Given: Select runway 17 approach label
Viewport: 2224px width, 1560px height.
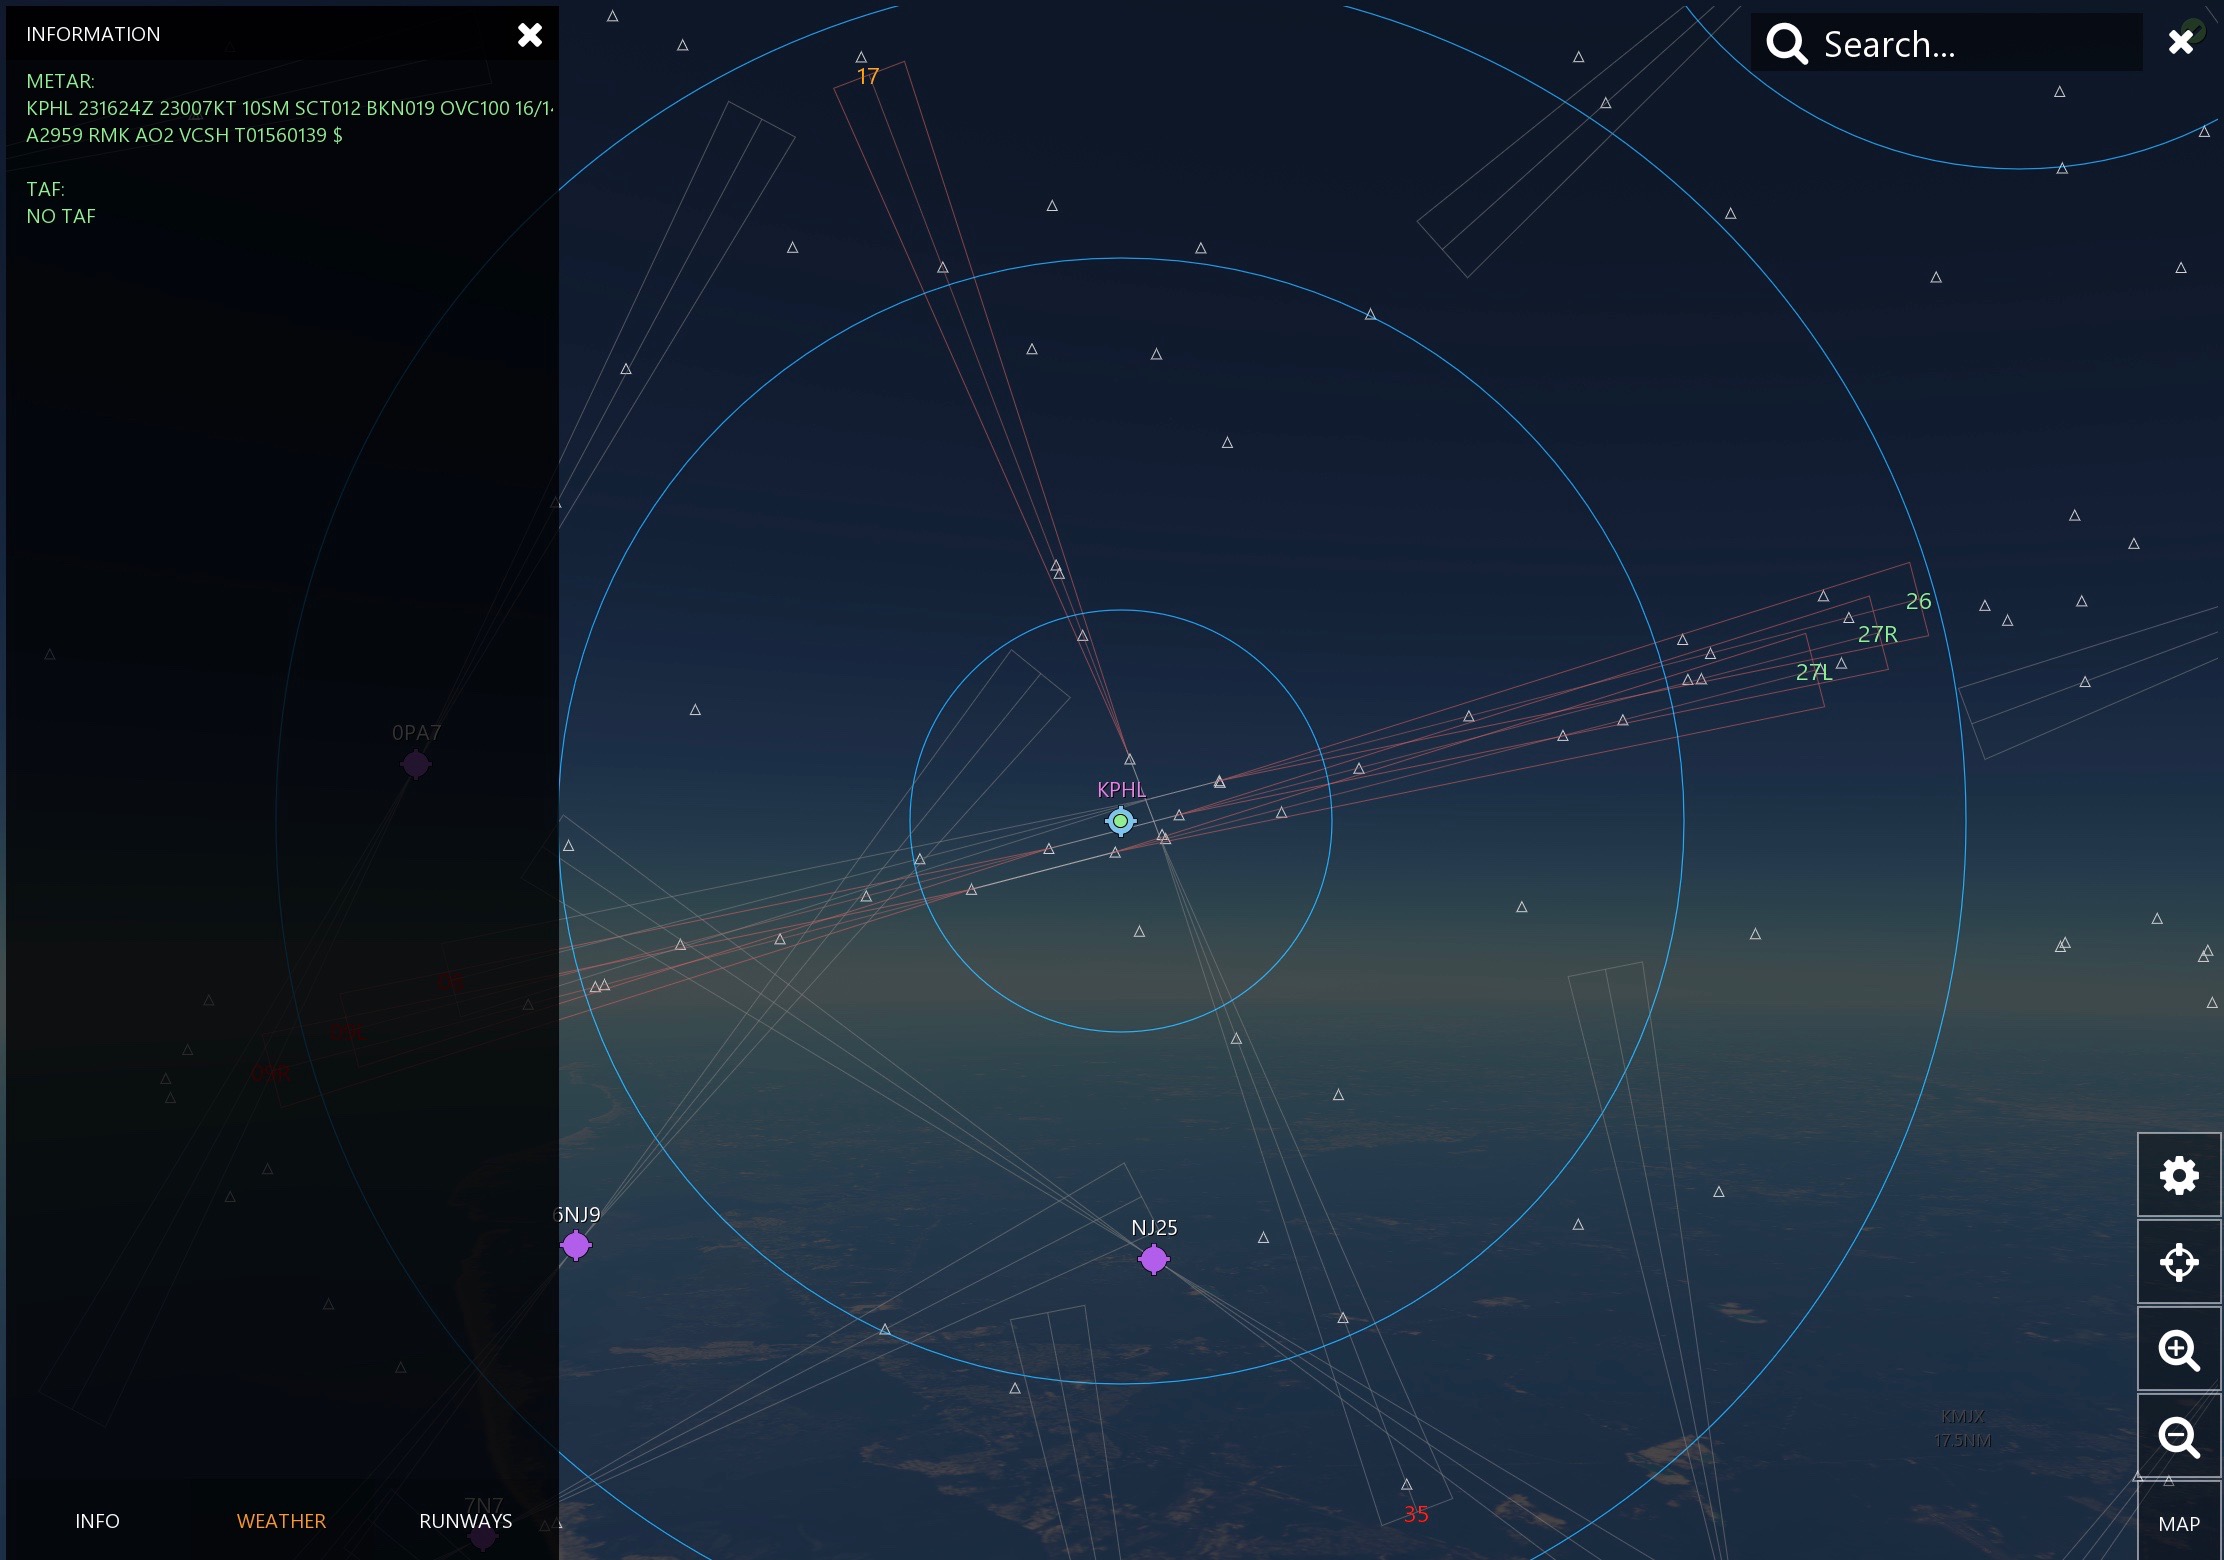Looking at the screenshot, I should click(x=867, y=76).
